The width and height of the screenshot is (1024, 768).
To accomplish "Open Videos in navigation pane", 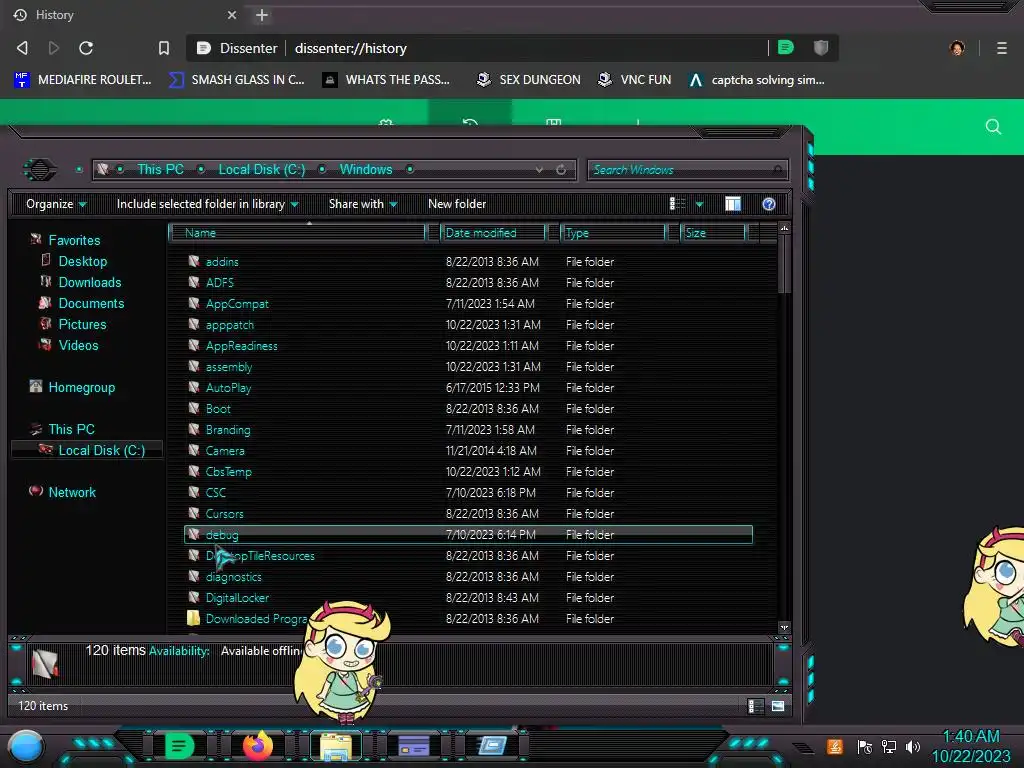I will pyautogui.click(x=78, y=345).
